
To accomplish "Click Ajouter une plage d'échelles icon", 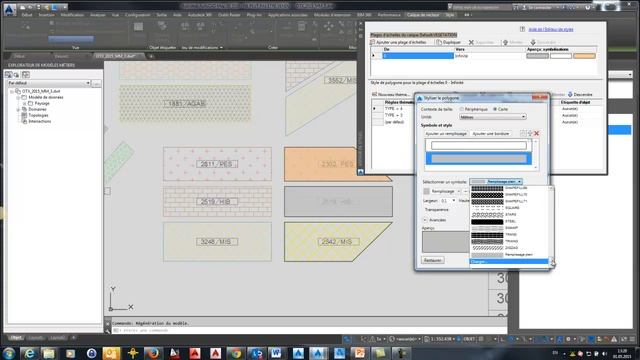I will [x=372, y=42].
